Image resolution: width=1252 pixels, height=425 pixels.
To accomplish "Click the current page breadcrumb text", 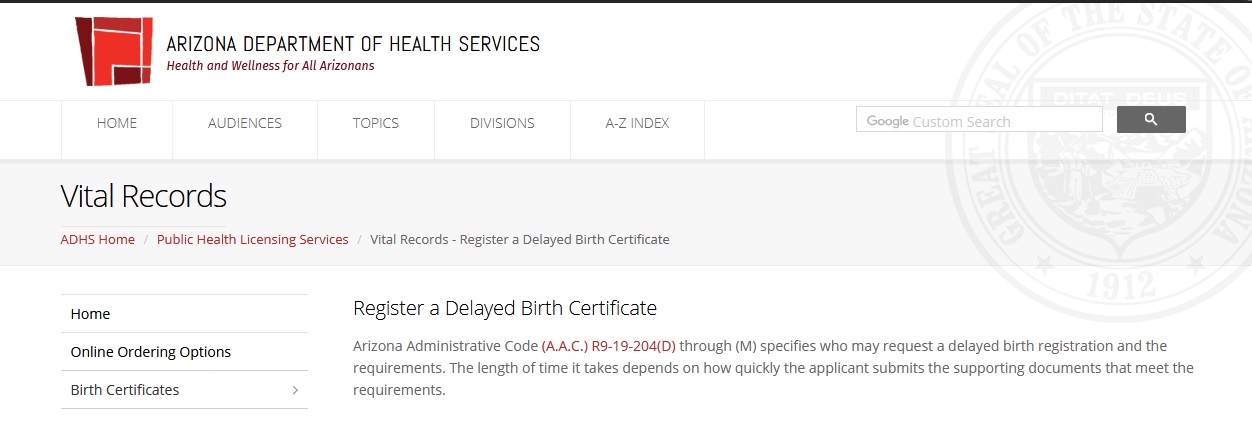I will click(x=520, y=239).
